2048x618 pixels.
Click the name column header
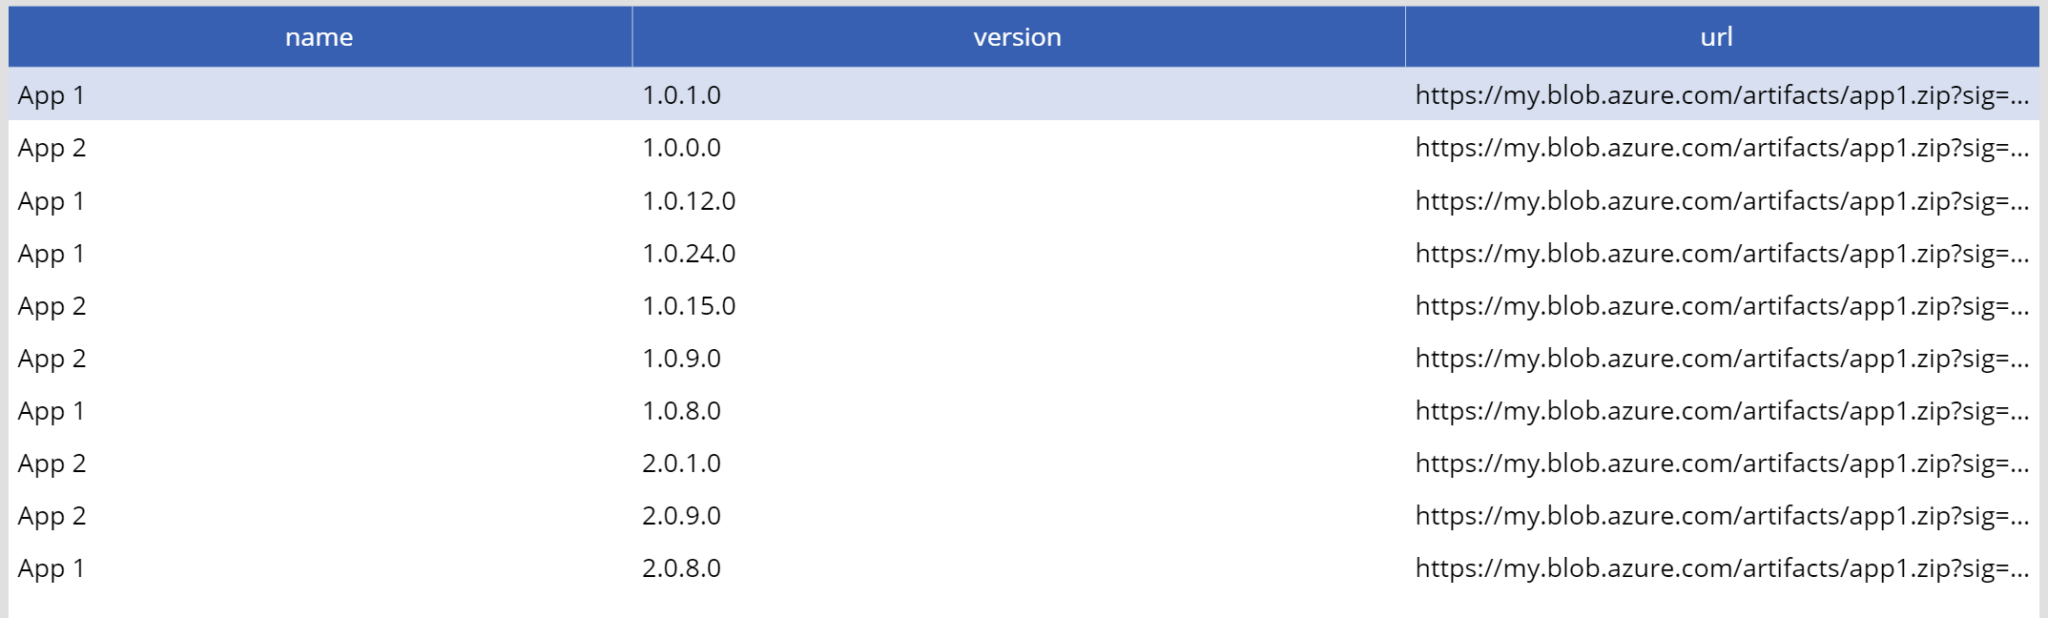(x=316, y=37)
